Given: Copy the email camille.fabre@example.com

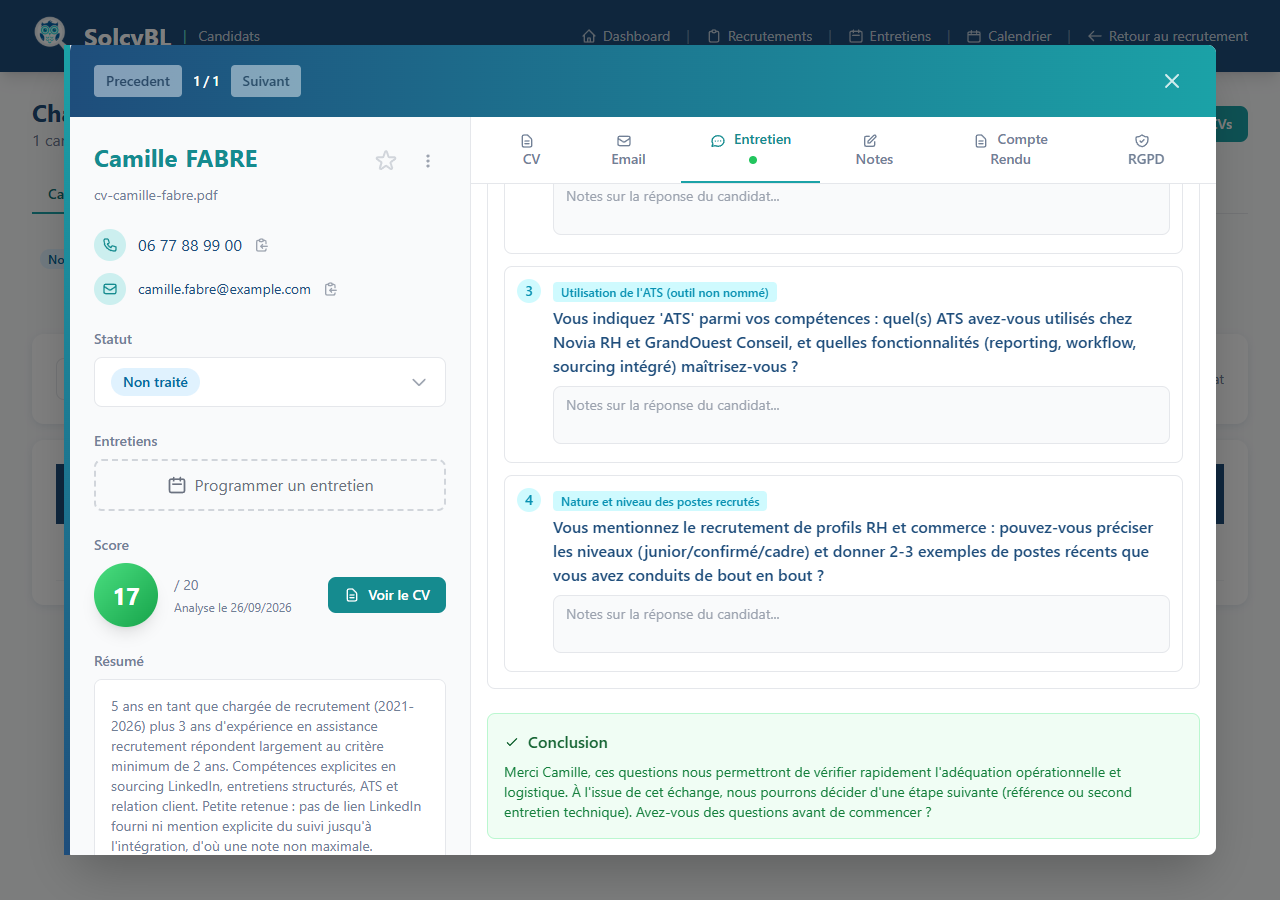Looking at the screenshot, I should [x=331, y=289].
